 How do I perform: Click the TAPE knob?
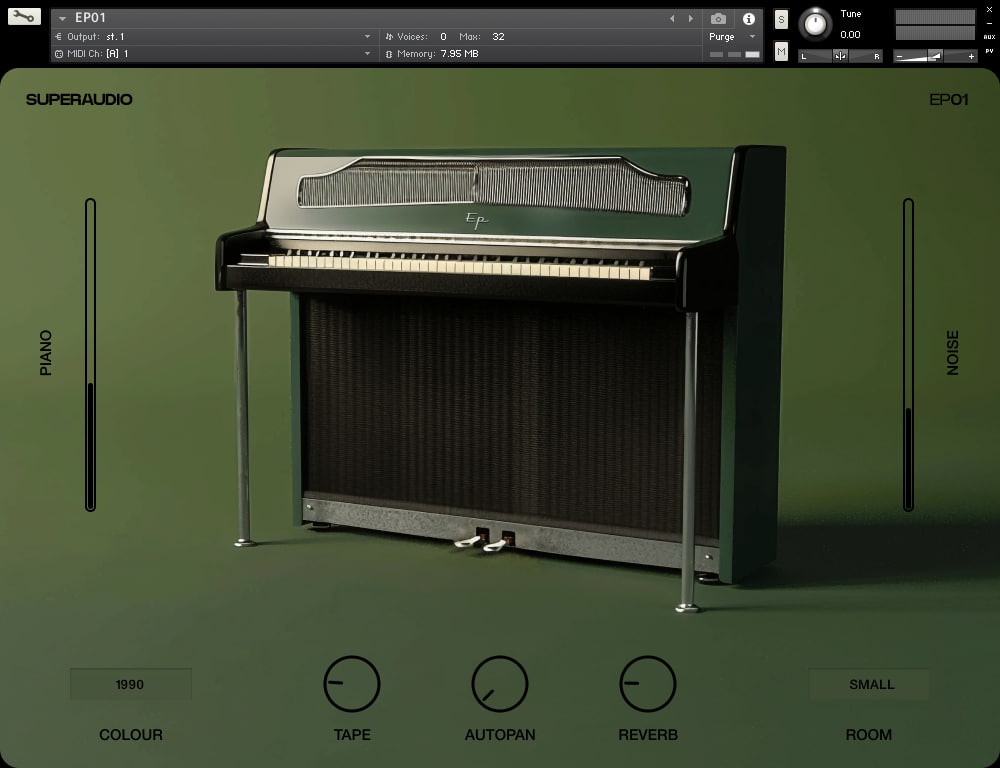pyautogui.click(x=352, y=684)
